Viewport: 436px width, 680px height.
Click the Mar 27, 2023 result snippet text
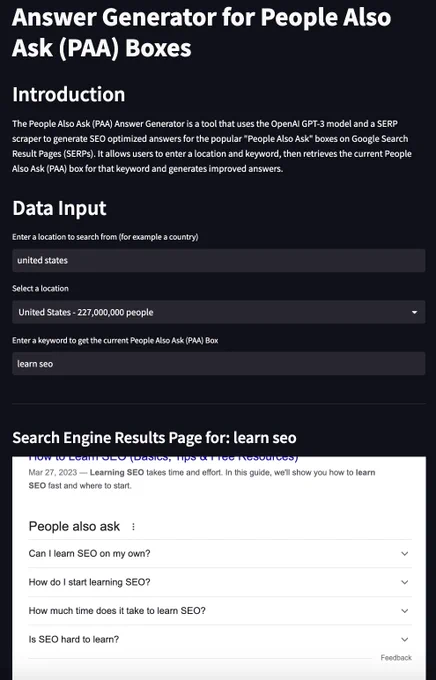point(202,479)
